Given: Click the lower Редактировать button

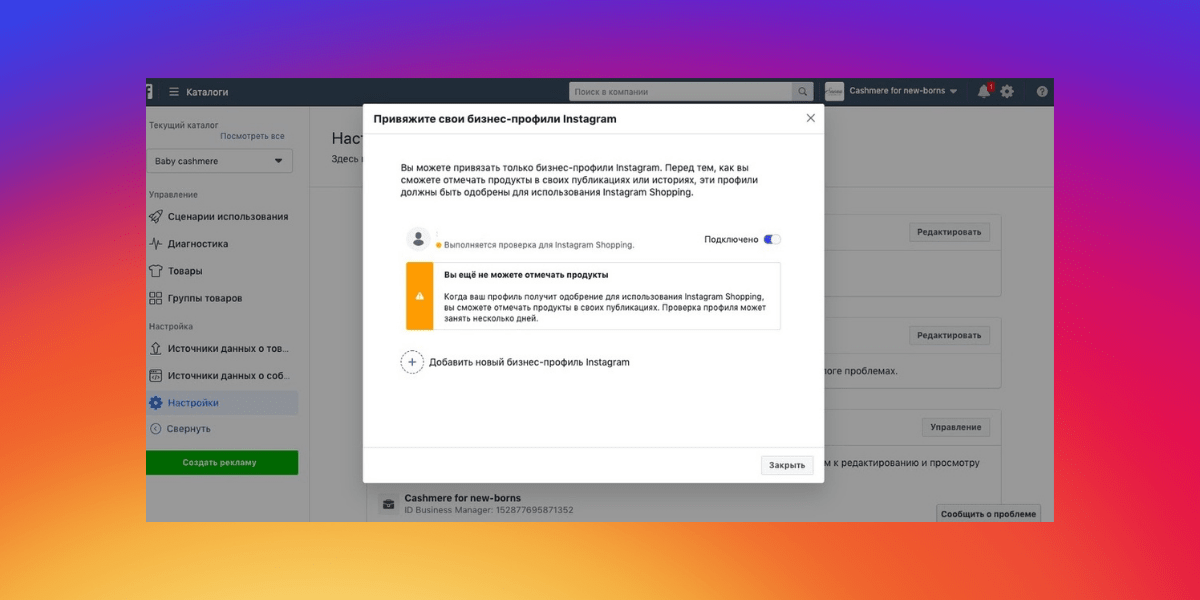Looking at the screenshot, I should [950, 335].
